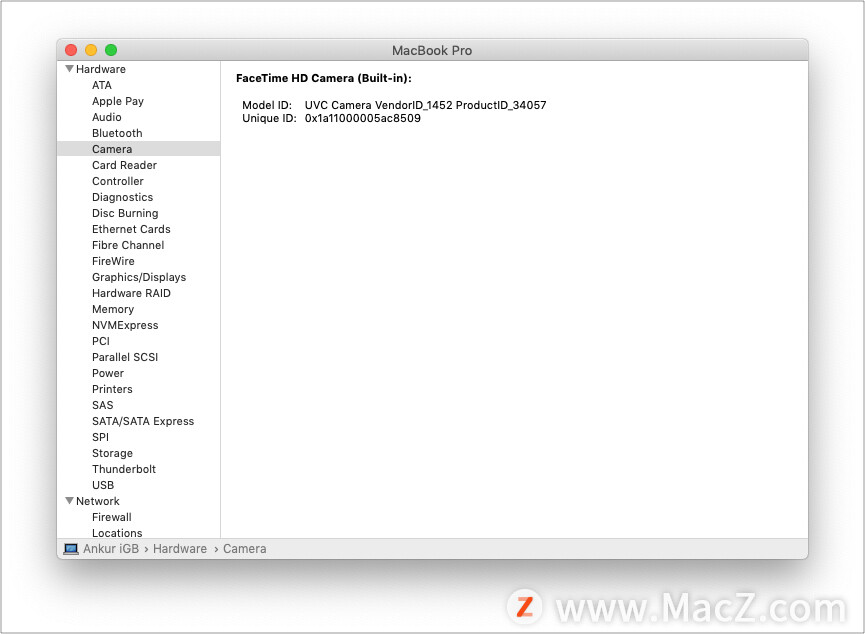The image size is (865, 634).
Task: Select Locations under Network
Action: 117,532
